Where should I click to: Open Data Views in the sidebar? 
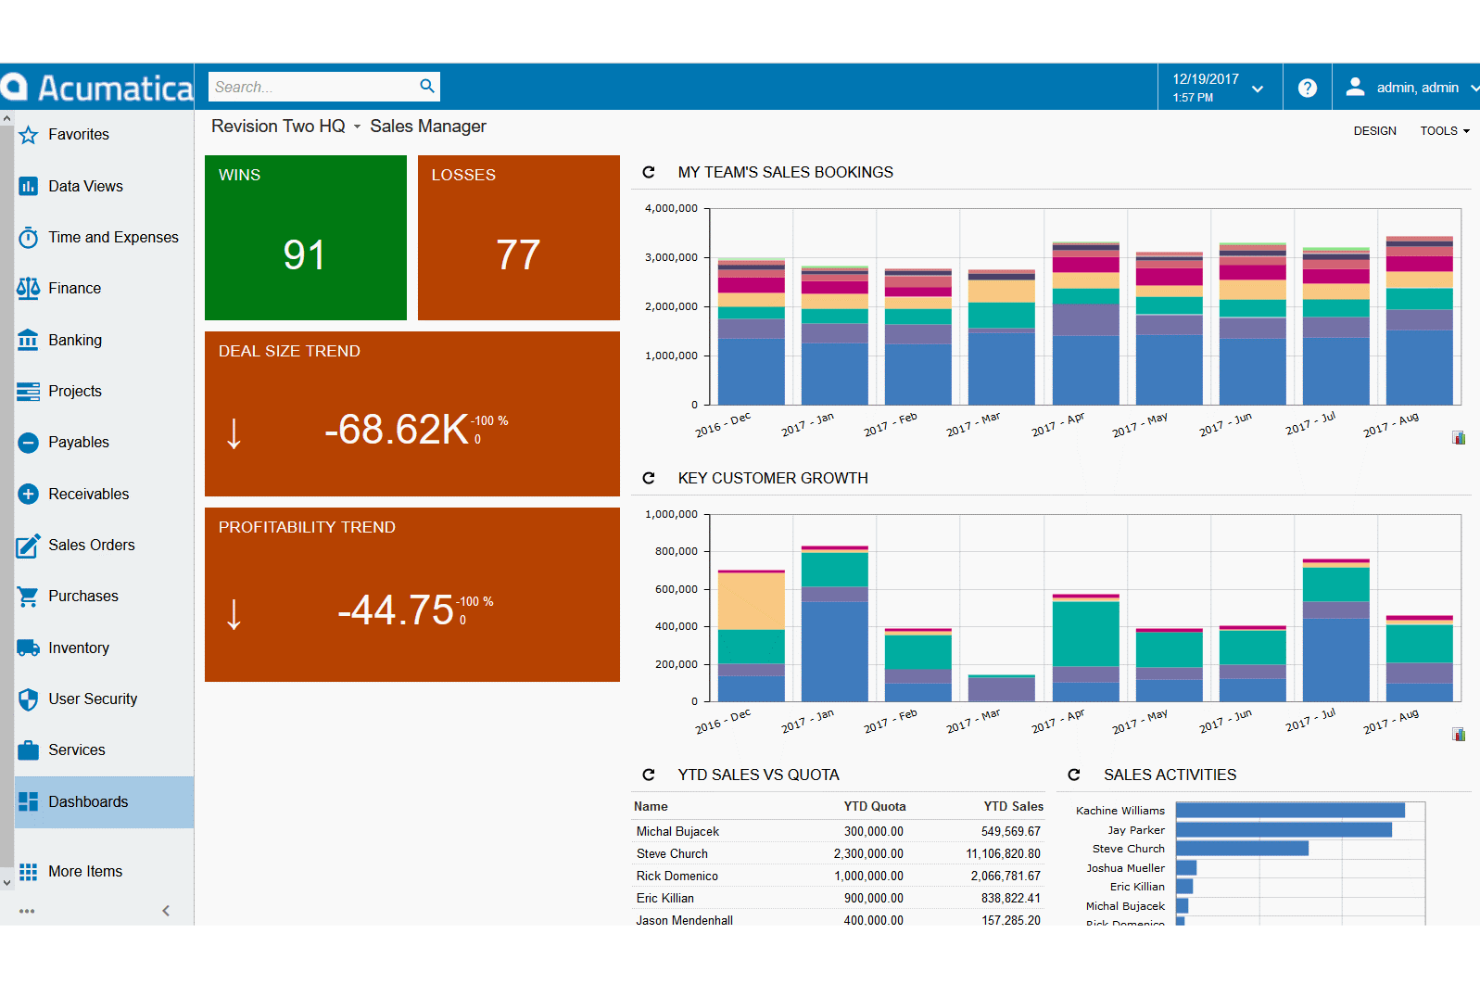(104, 186)
